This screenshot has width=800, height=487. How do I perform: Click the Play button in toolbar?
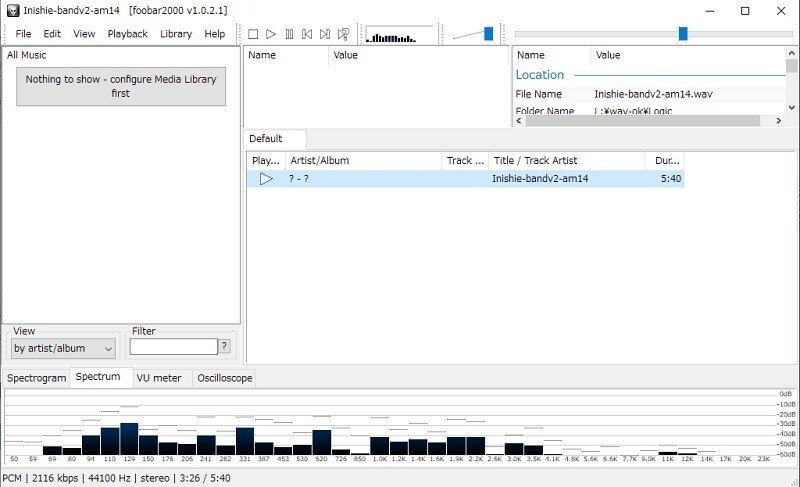pos(271,34)
